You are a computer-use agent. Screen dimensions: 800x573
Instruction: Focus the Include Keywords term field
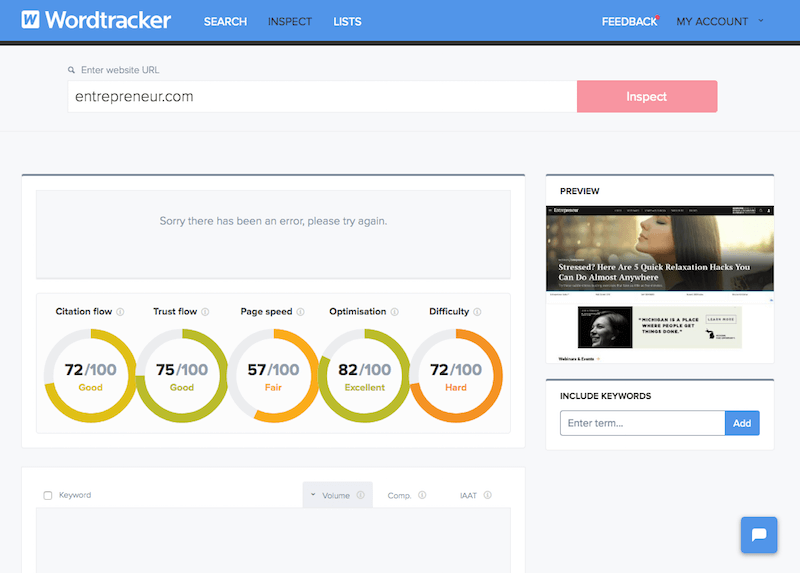(642, 423)
